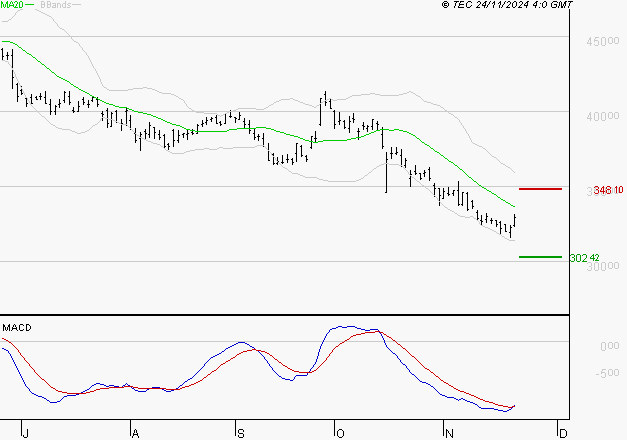Click the TEC 24/11/2024 copyright text
The width and height of the screenshot is (627, 440).
point(507,5)
